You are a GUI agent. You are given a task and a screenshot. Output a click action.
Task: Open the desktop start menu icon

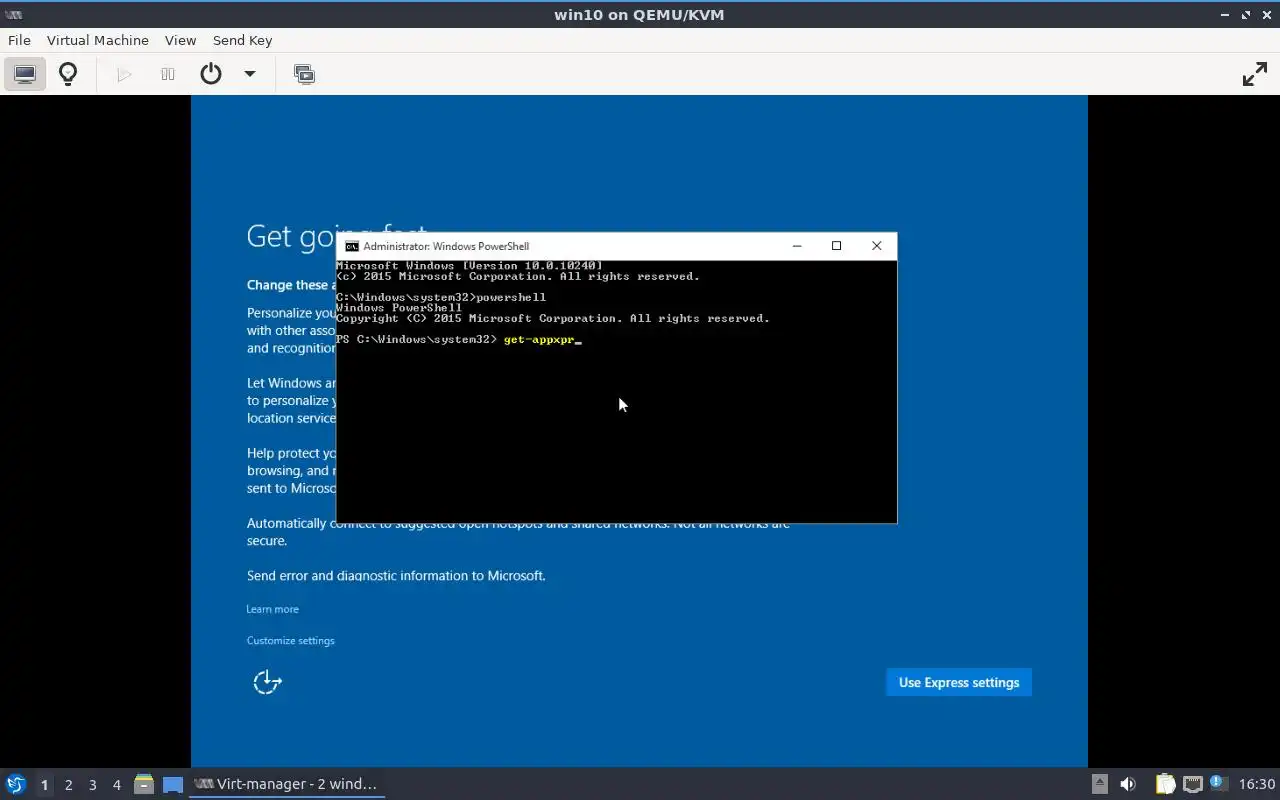pyautogui.click(x=16, y=784)
